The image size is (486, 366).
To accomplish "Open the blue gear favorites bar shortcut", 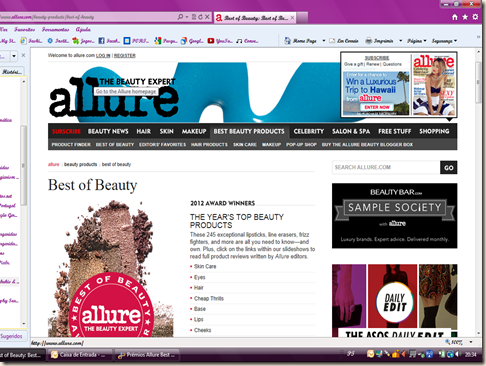I will 58,41.
